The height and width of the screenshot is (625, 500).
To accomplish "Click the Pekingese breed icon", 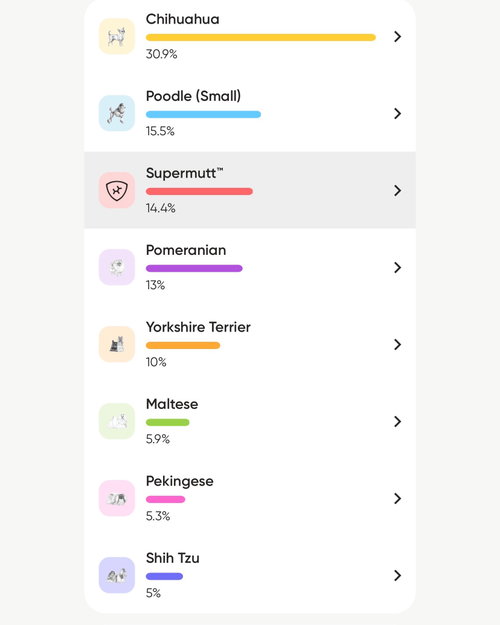I will [x=117, y=498].
